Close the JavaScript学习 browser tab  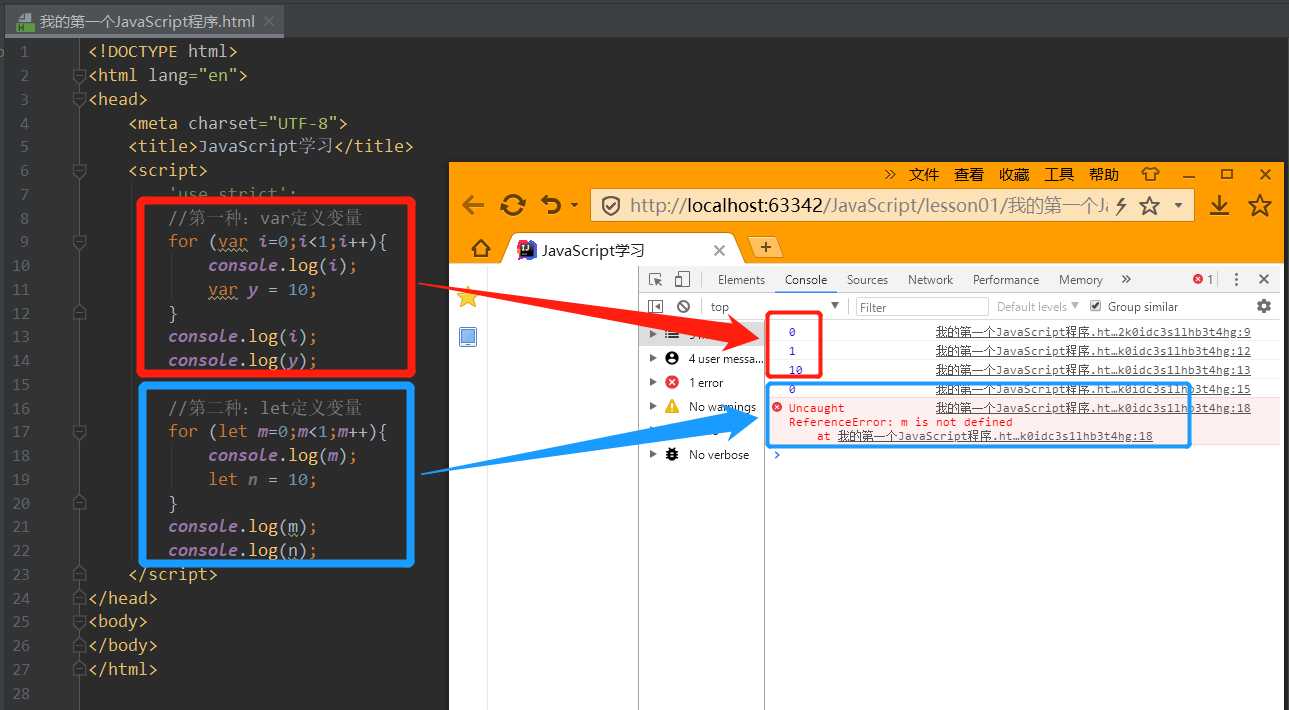719,251
